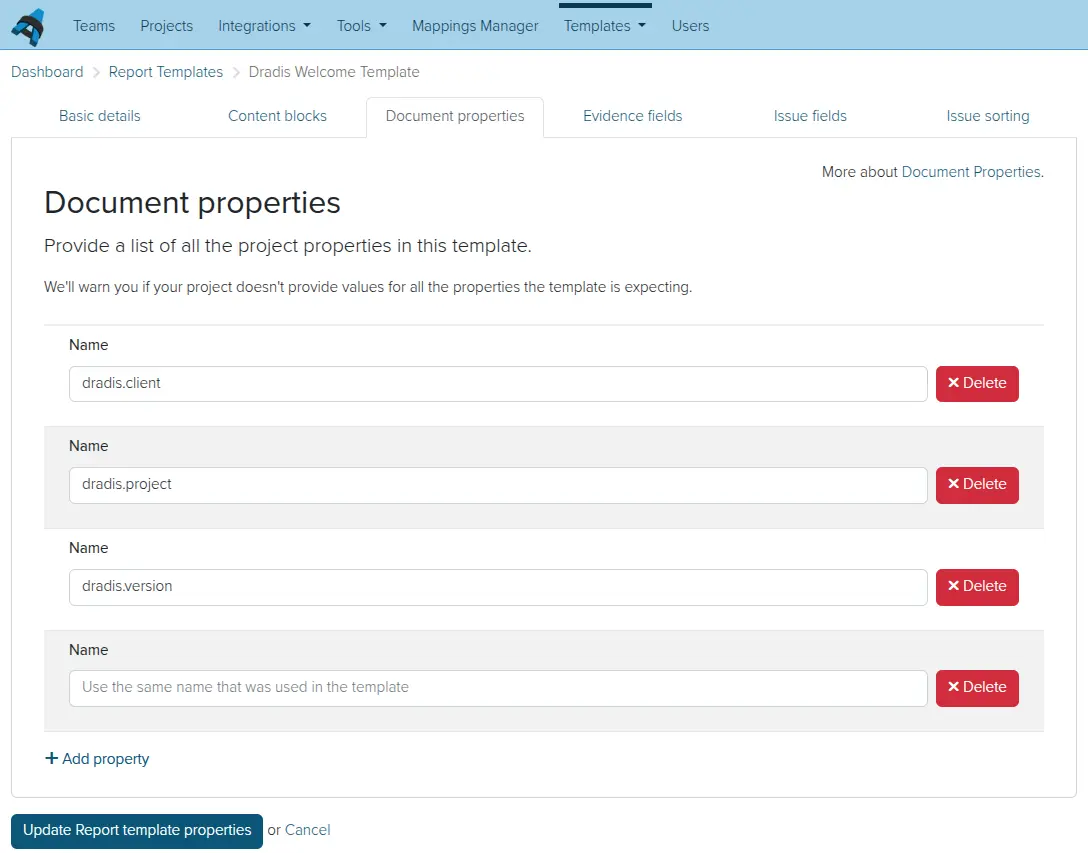Open the Users page
Viewport: 1088px width, 853px height.
pos(690,26)
